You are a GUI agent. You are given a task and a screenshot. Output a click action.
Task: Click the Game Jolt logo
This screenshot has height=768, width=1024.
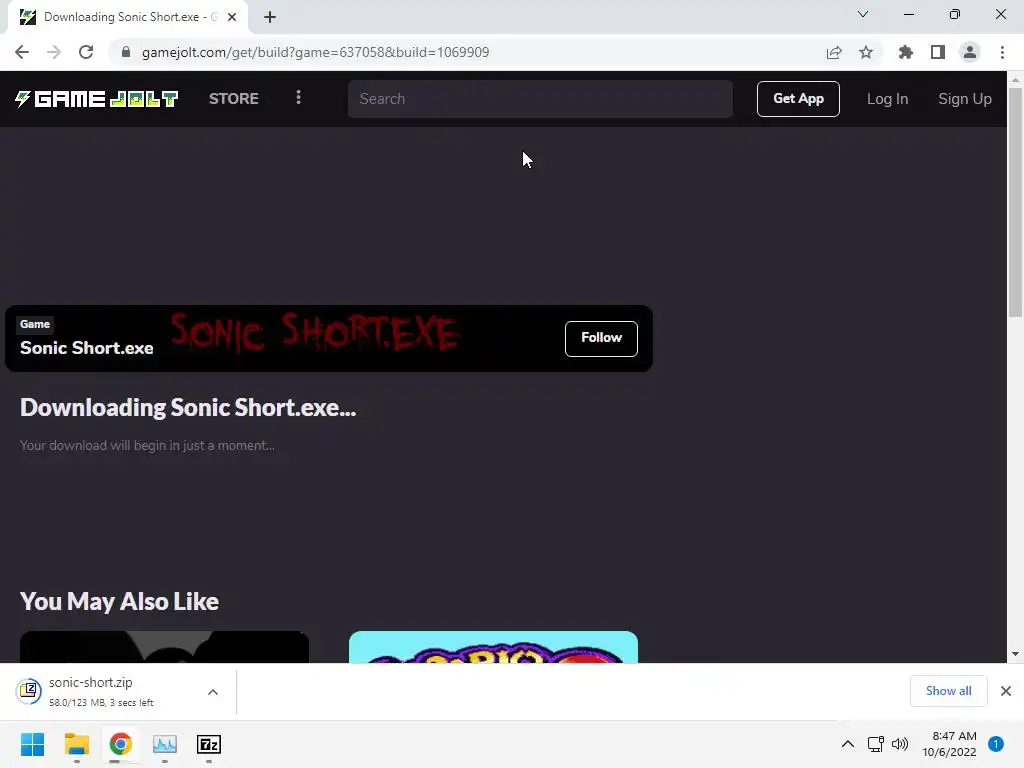pos(97,99)
